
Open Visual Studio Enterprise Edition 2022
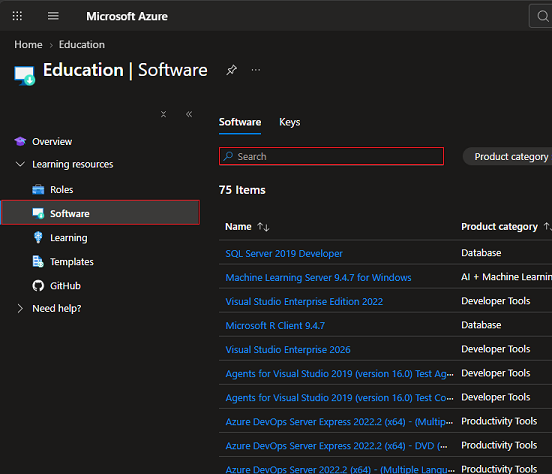coord(304,301)
